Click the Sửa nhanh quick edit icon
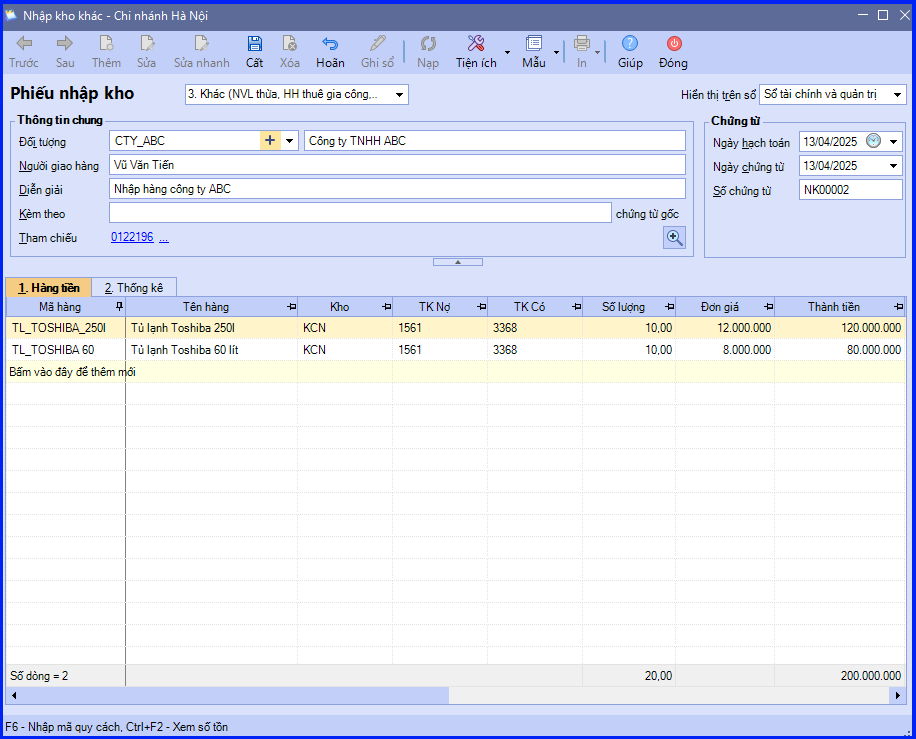916x739 pixels. [x=202, y=43]
